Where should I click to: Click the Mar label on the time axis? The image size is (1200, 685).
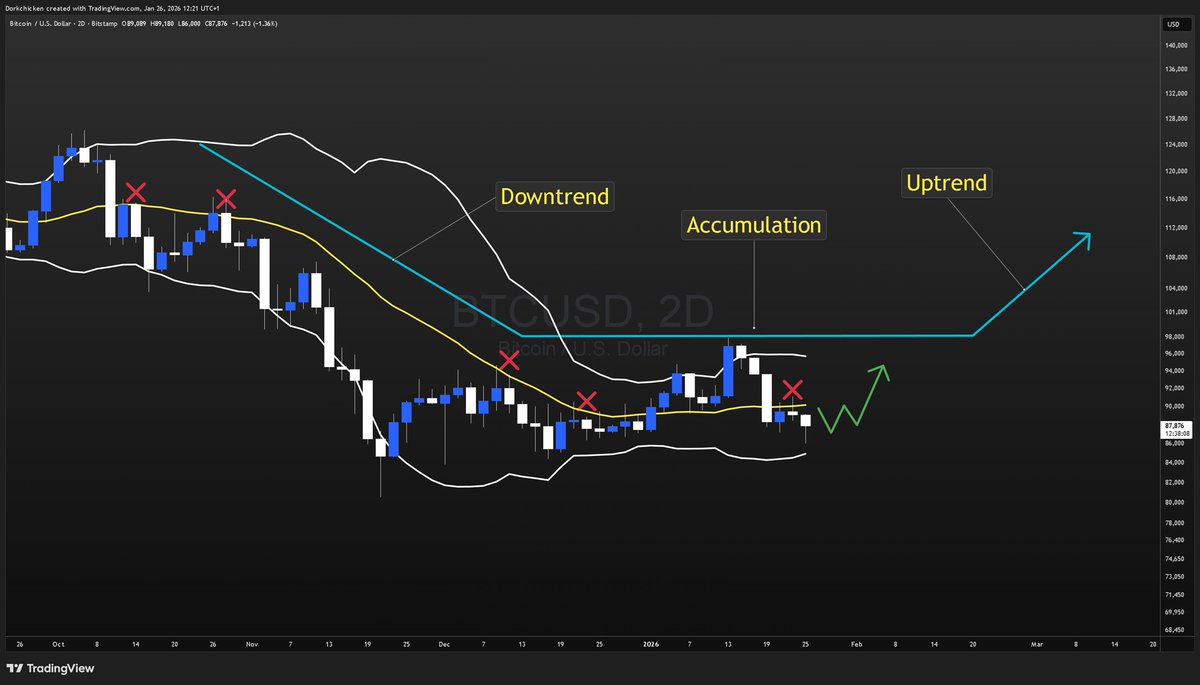tap(1036, 645)
